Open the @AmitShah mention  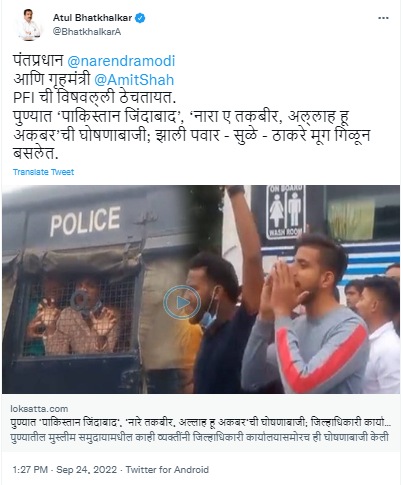[134, 80]
